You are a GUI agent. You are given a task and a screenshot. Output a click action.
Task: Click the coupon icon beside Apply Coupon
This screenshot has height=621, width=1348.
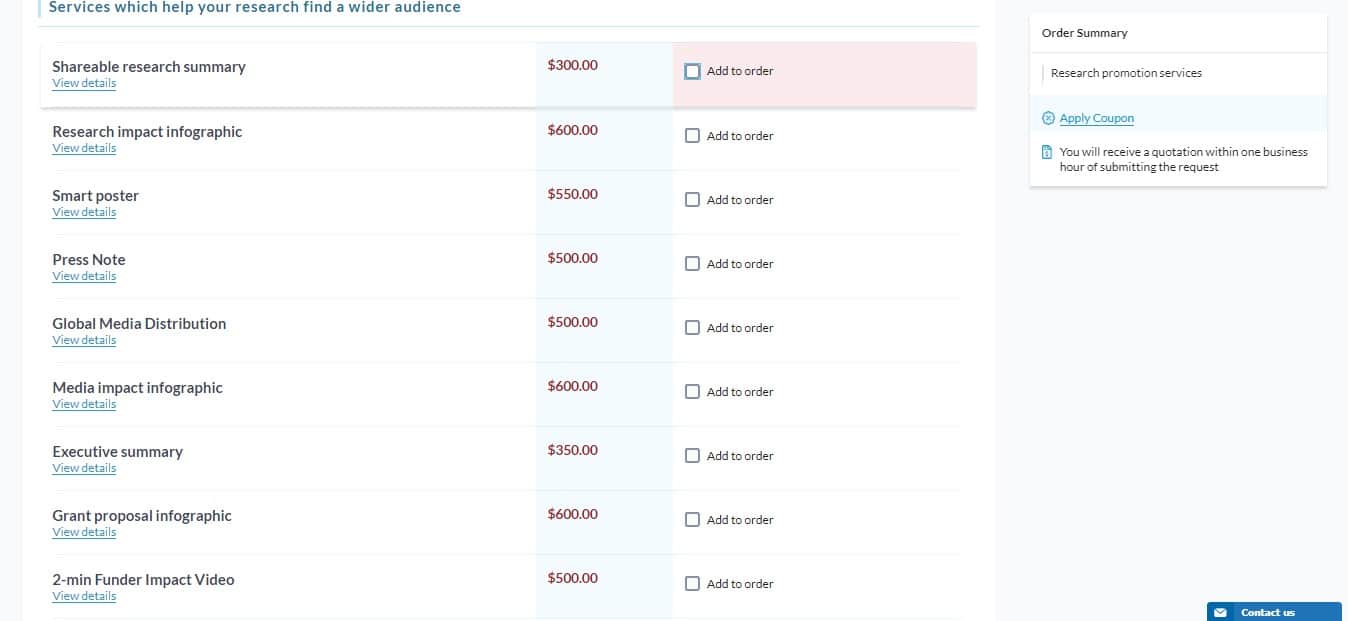[1048, 118]
